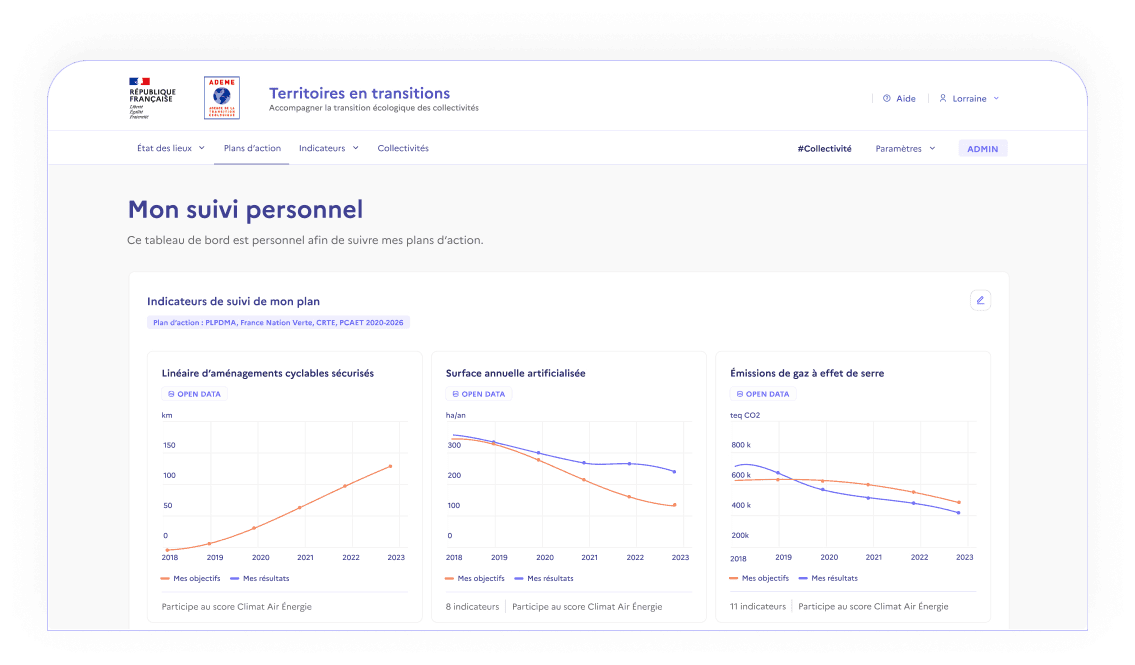
Task: Click the Aide help icon
Action: [887, 98]
